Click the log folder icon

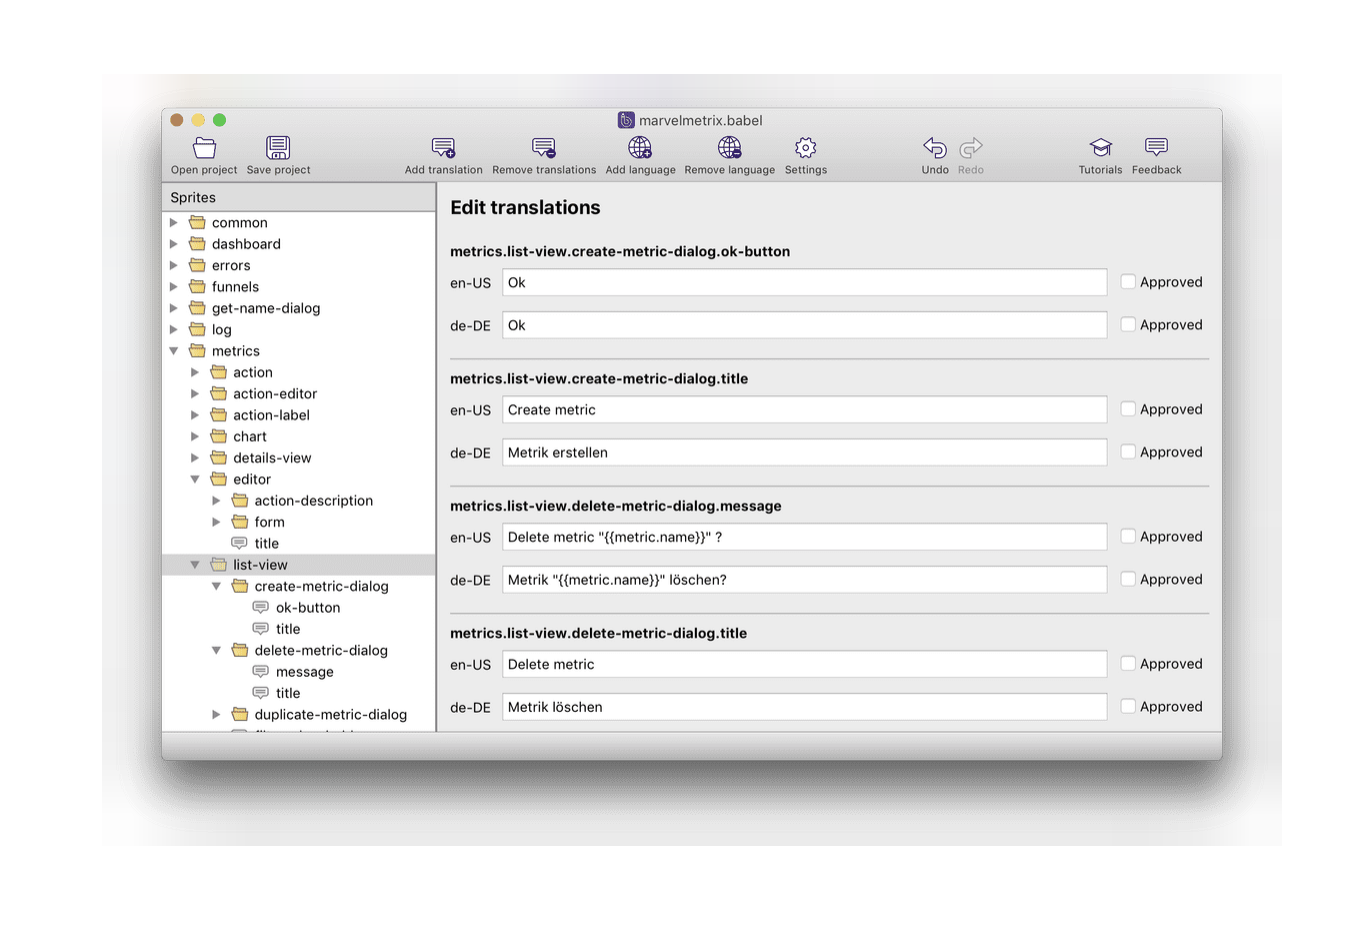(x=198, y=329)
